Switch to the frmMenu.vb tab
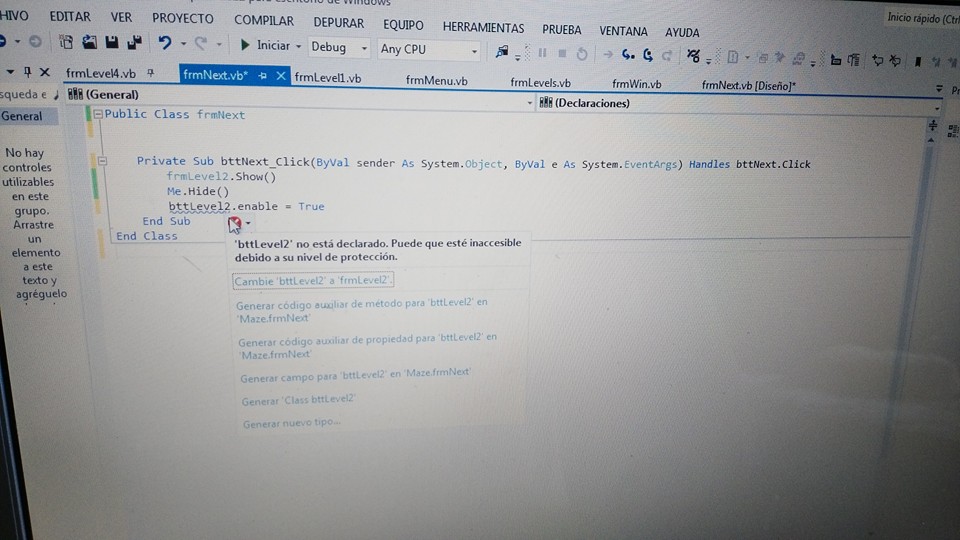This screenshot has height=540, width=960. point(436,81)
